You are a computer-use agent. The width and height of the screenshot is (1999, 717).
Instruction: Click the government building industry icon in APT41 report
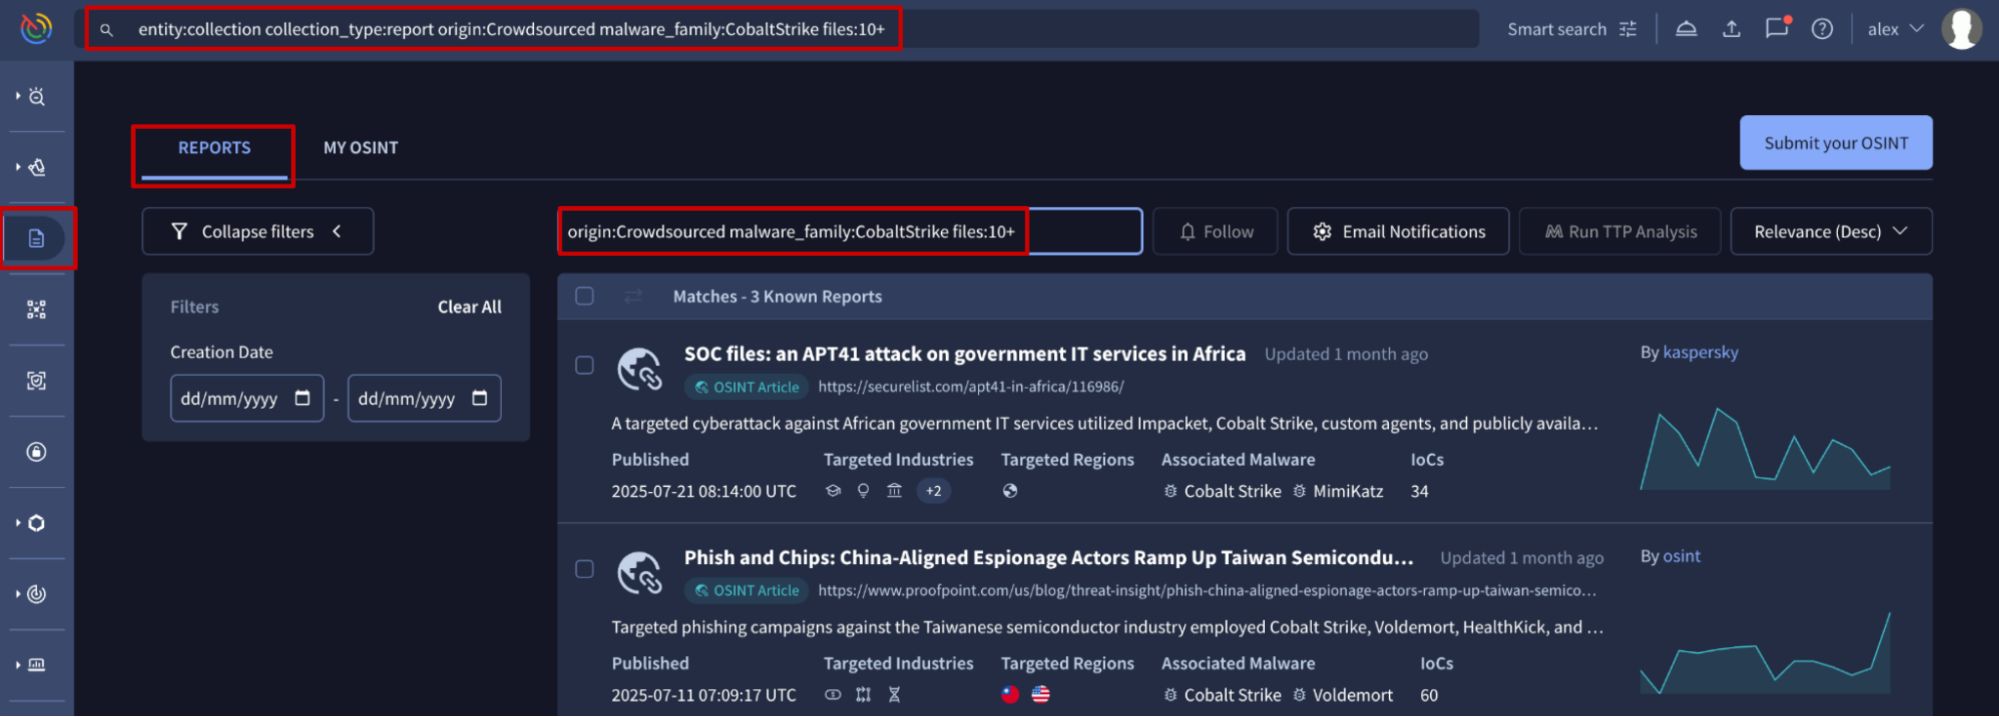[894, 491]
